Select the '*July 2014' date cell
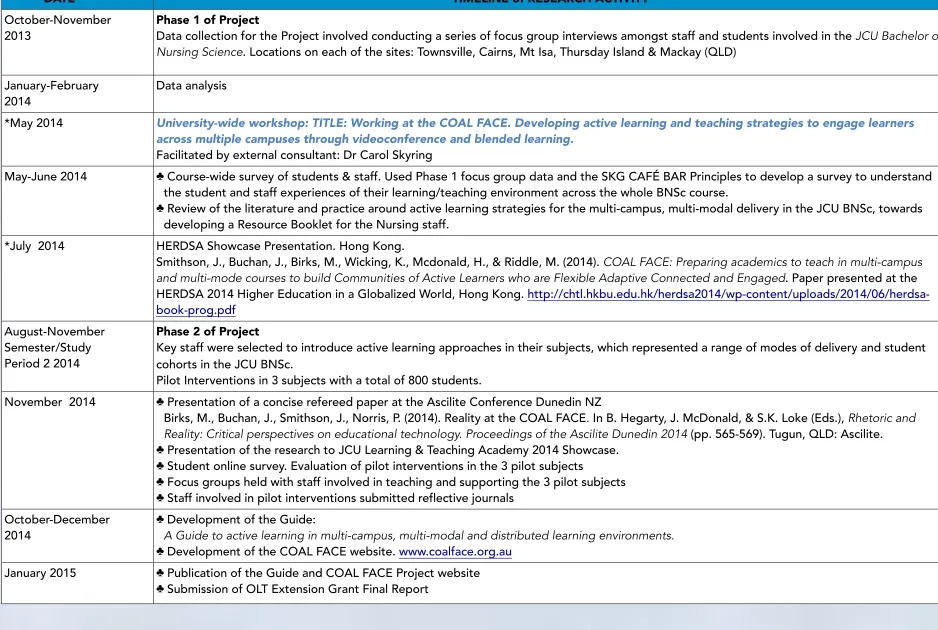The image size is (938, 630). coord(77,278)
